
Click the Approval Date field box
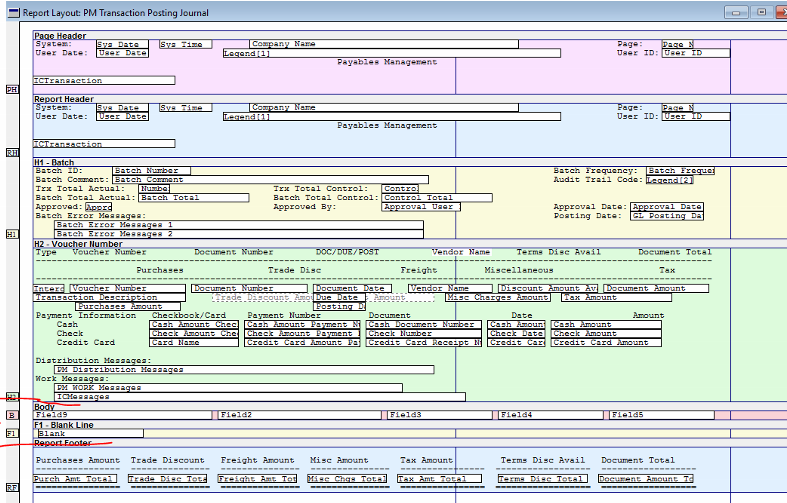pyautogui.click(x=667, y=207)
